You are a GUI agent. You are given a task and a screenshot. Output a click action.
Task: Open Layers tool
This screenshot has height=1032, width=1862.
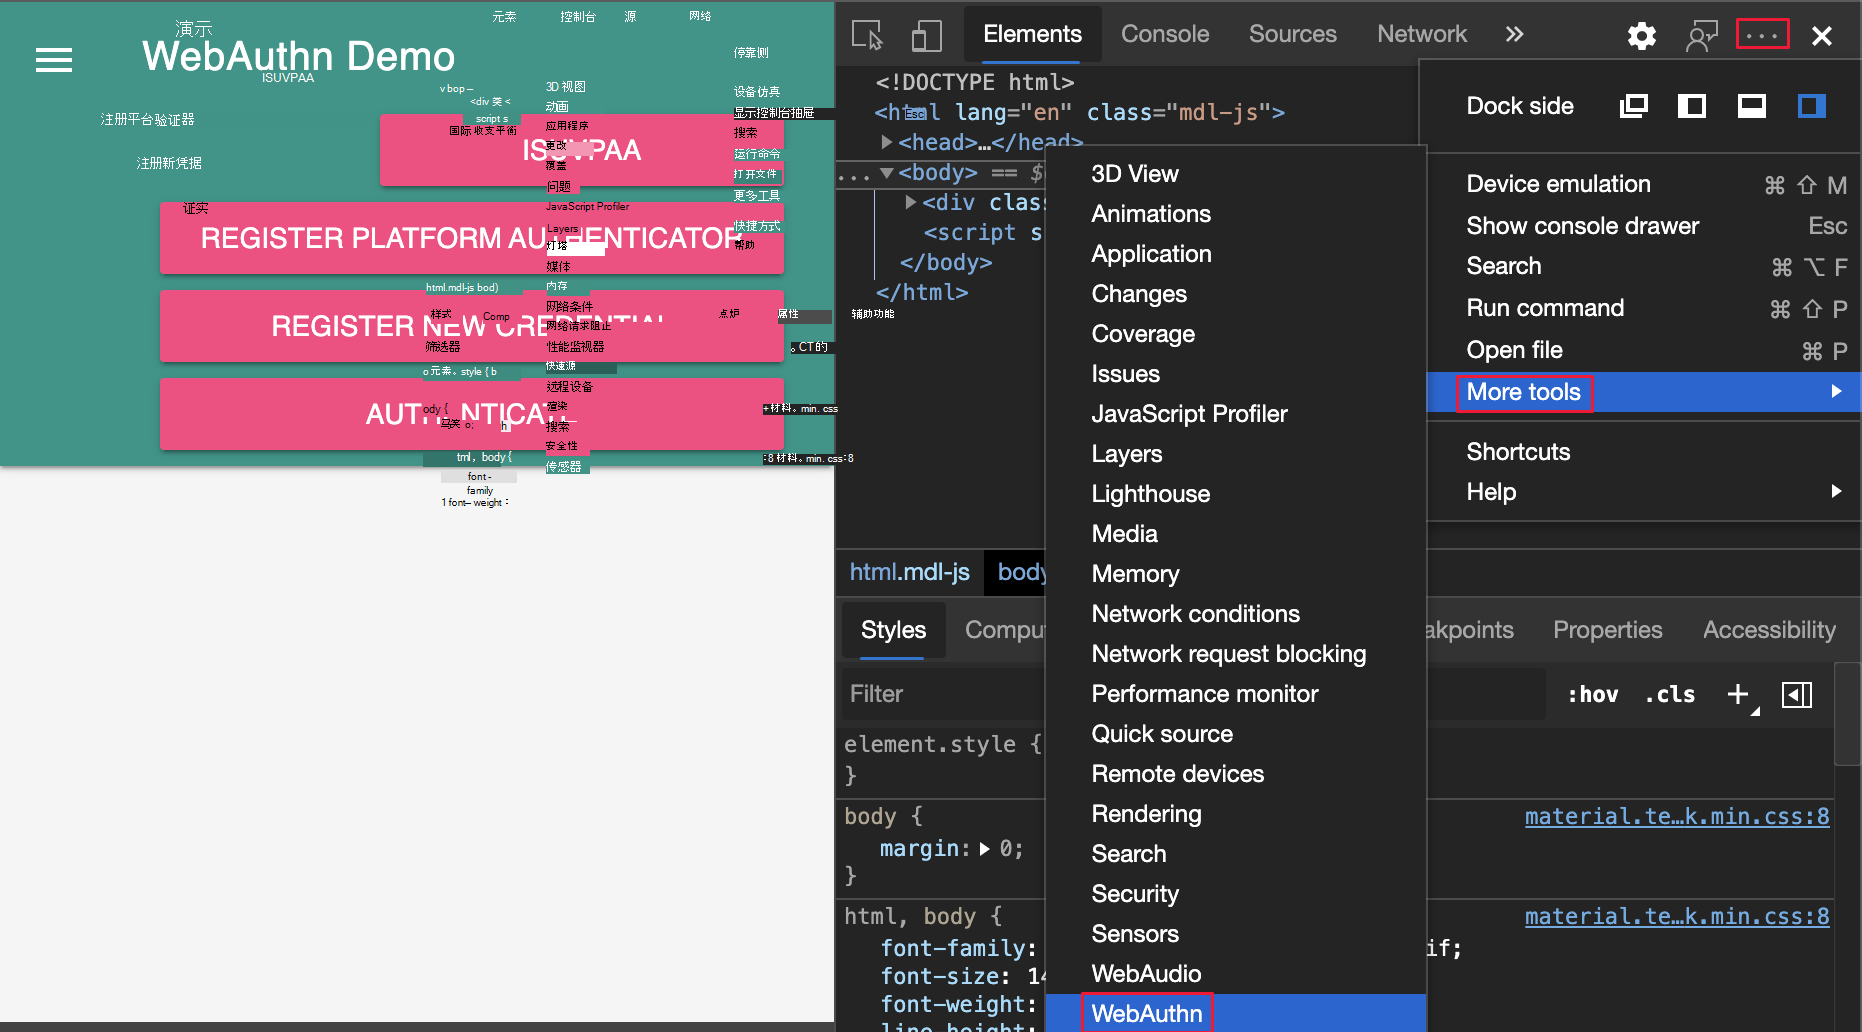coord(1235,454)
